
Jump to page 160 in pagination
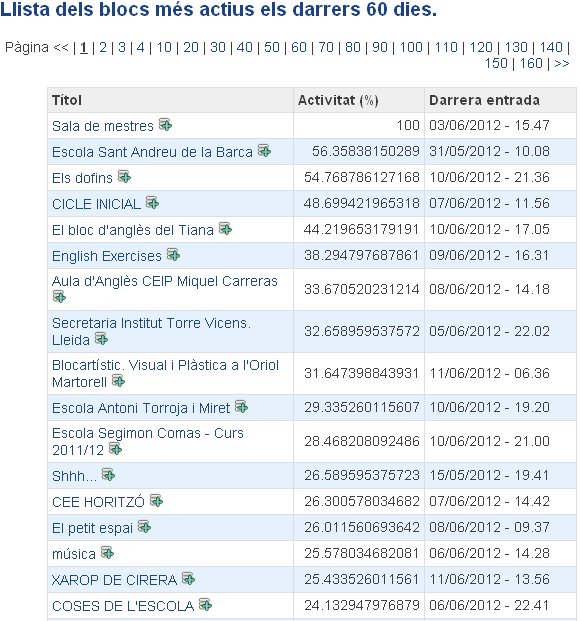click(531, 63)
